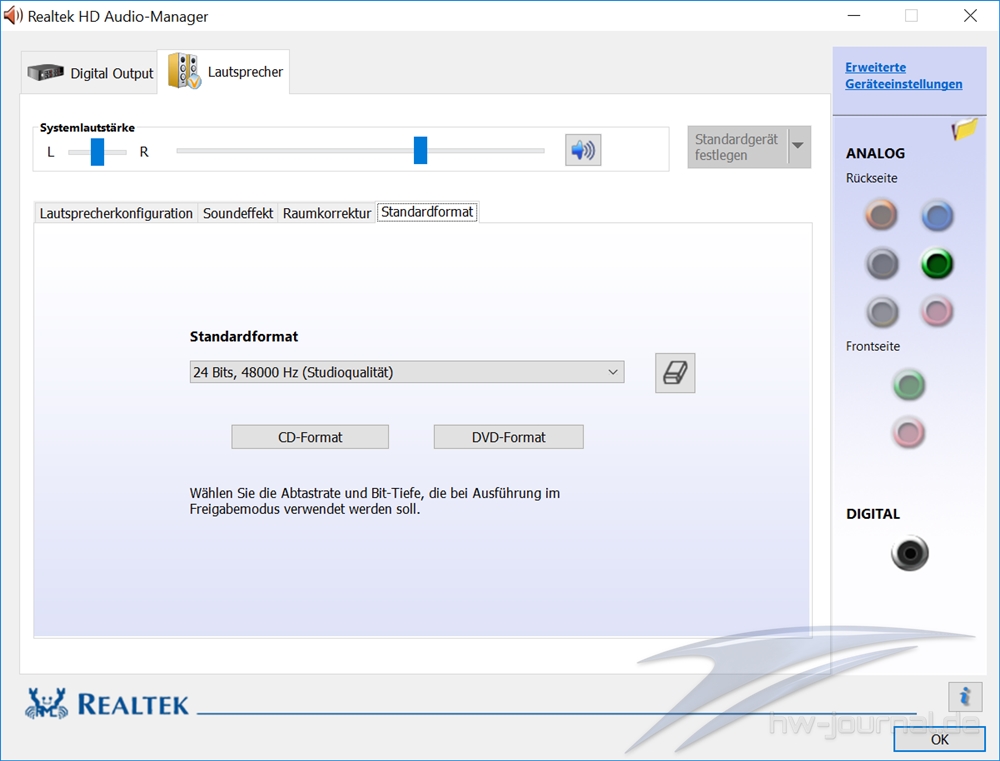
Task: Click the orange rear-panel audio jack
Action: (x=881, y=215)
